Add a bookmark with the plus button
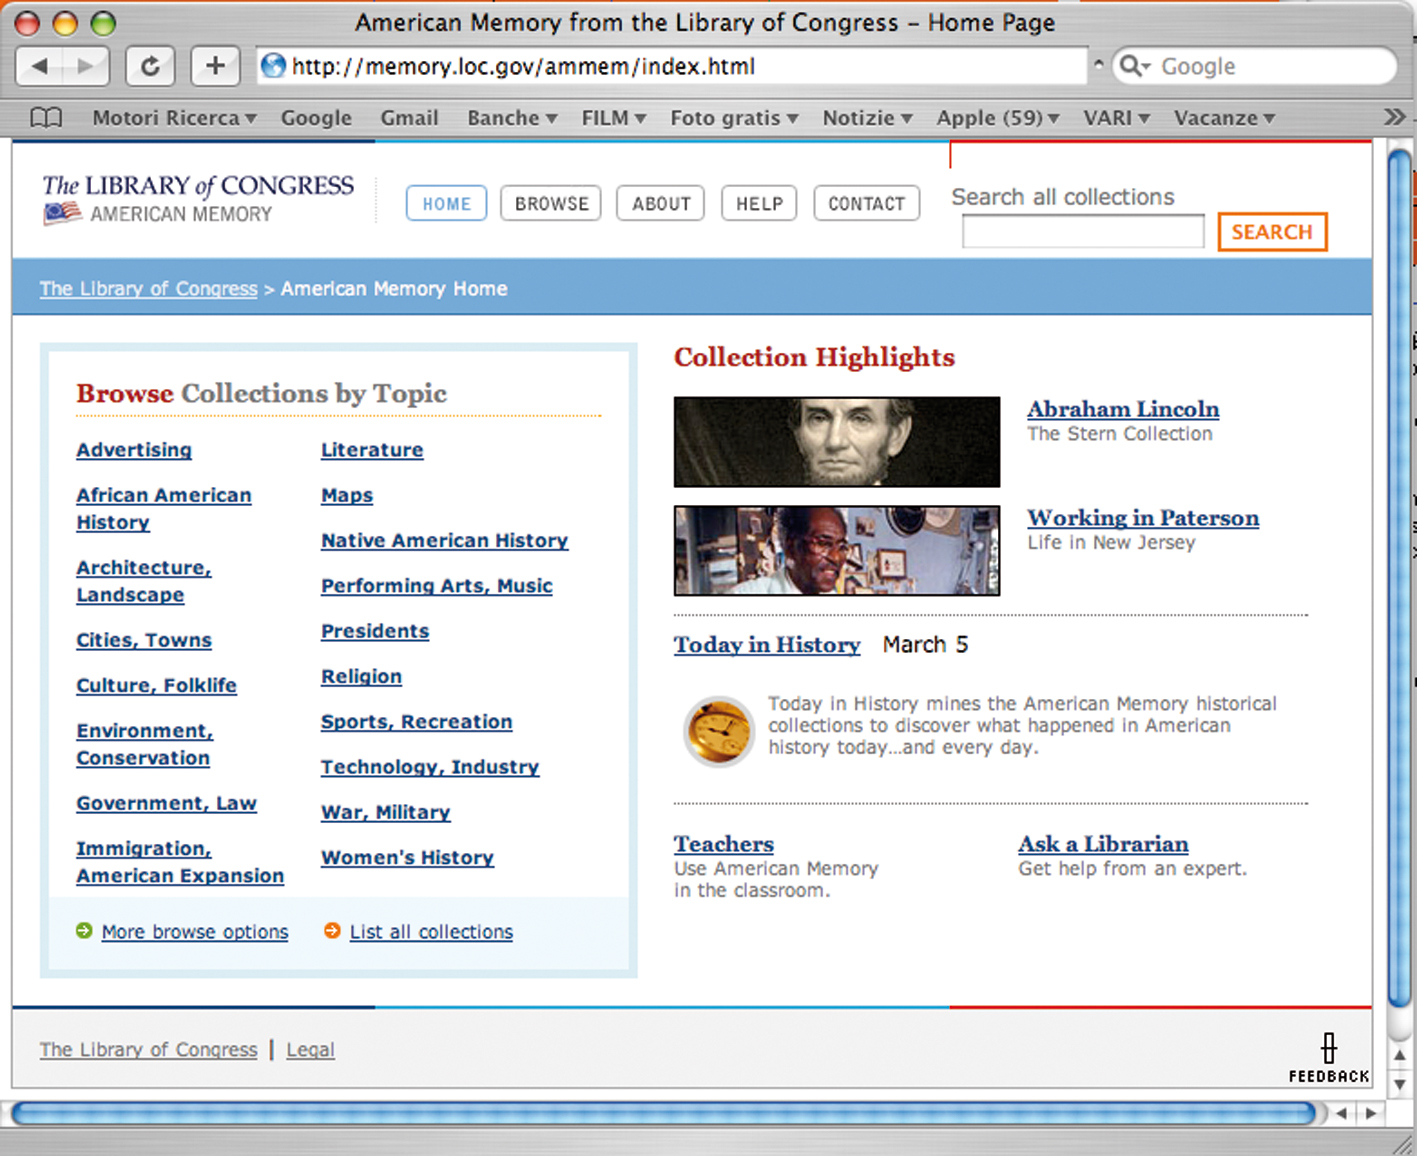This screenshot has height=1156, width=1417. 215,66
